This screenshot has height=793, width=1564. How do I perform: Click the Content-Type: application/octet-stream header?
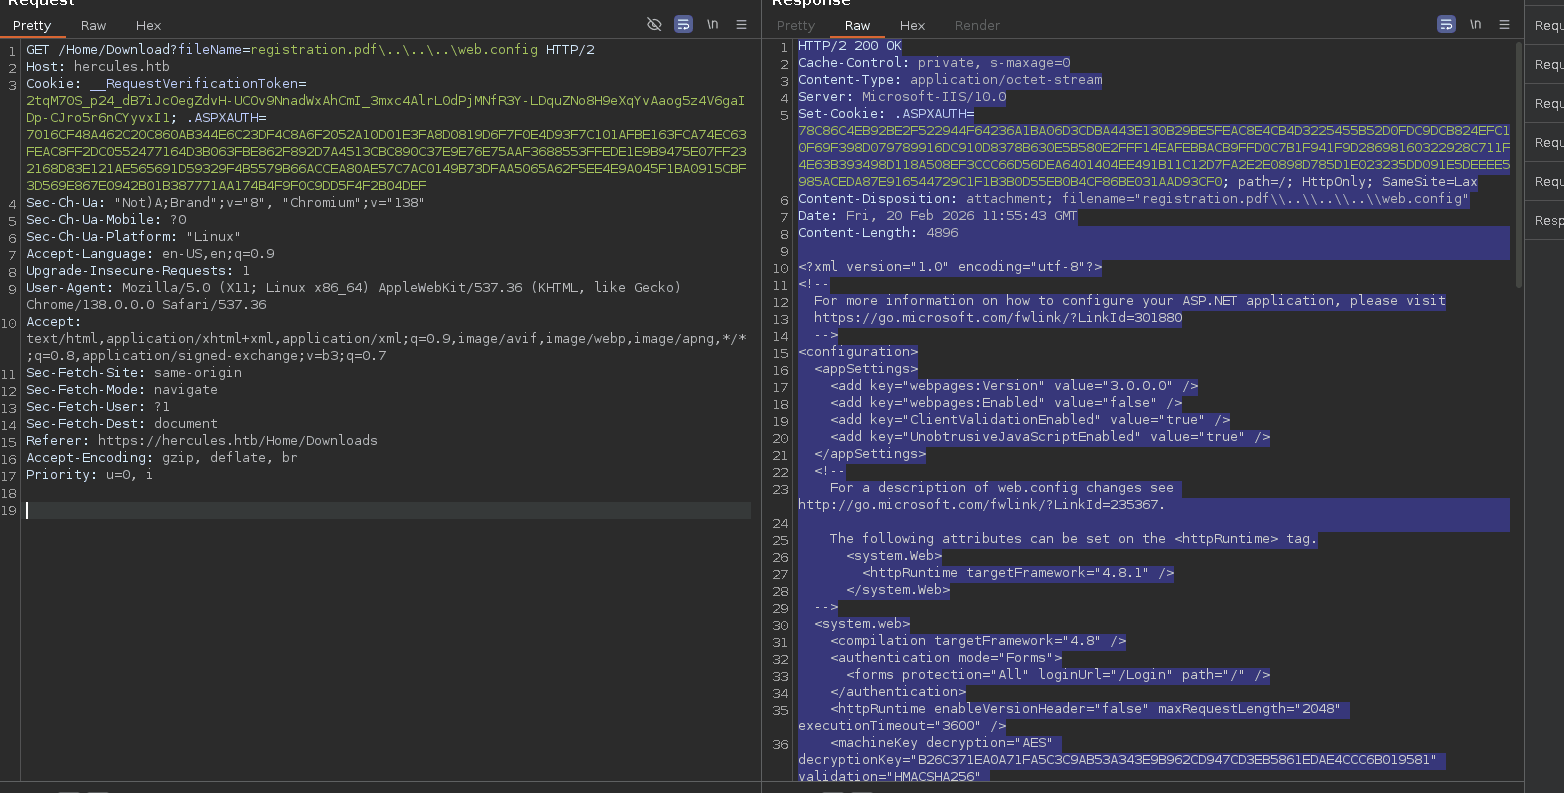pos(950,79)
